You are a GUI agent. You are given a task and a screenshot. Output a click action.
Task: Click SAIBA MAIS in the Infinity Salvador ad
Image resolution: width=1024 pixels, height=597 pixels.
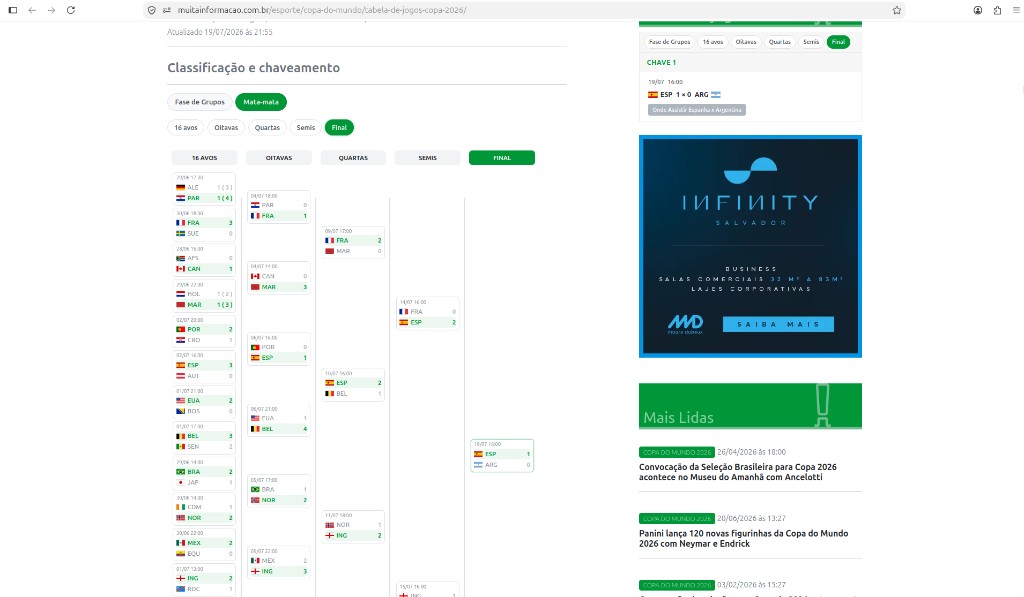(x=778, y=324)
